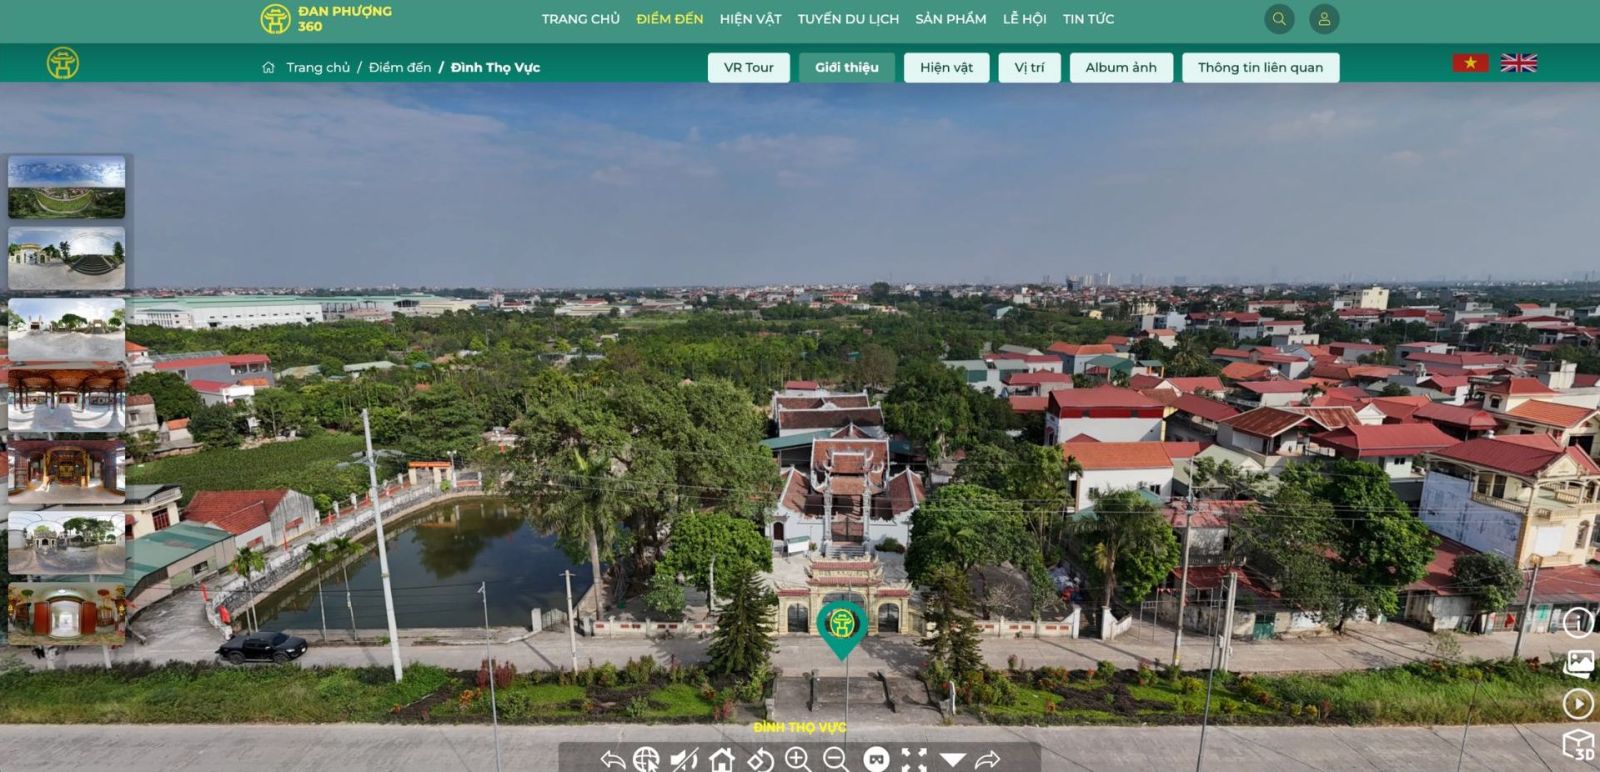This screenshot has width=1600, height=772.
Task: Select the first aerial panorama thumbnail
Action: (67, 187)
